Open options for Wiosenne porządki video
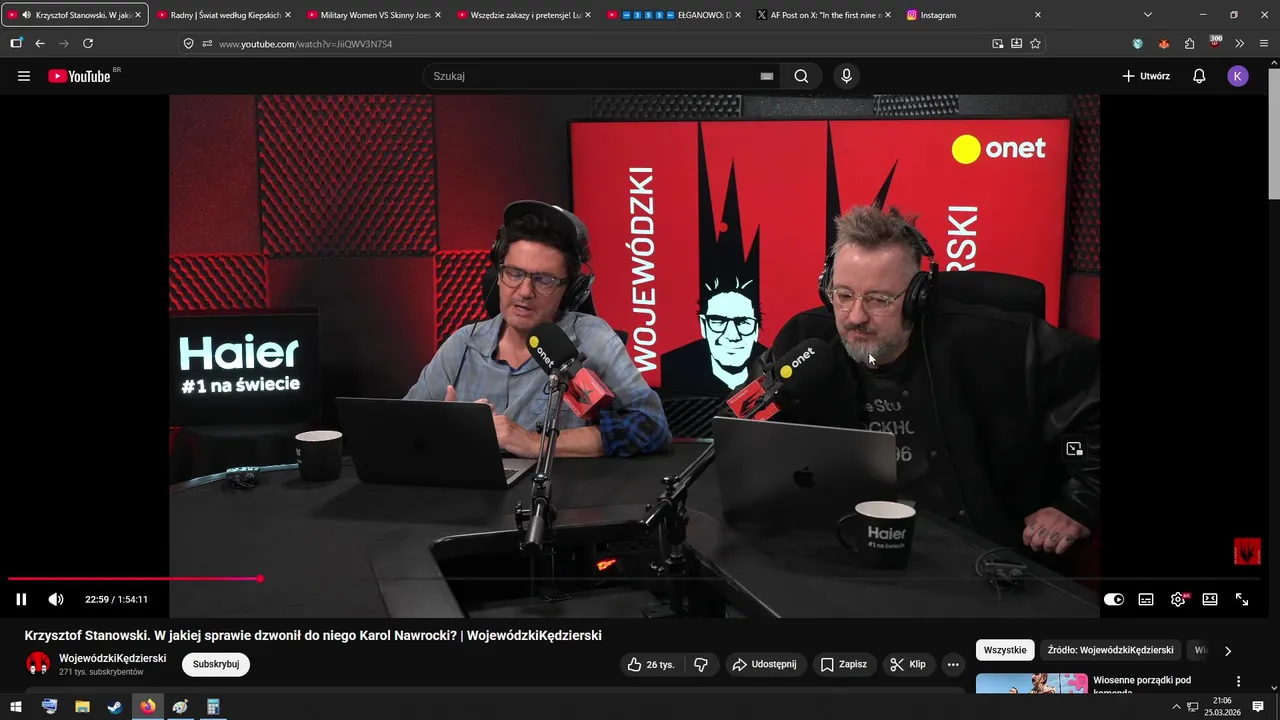Viewport: 1280px width, 720px height. (x=1238, y=682)
